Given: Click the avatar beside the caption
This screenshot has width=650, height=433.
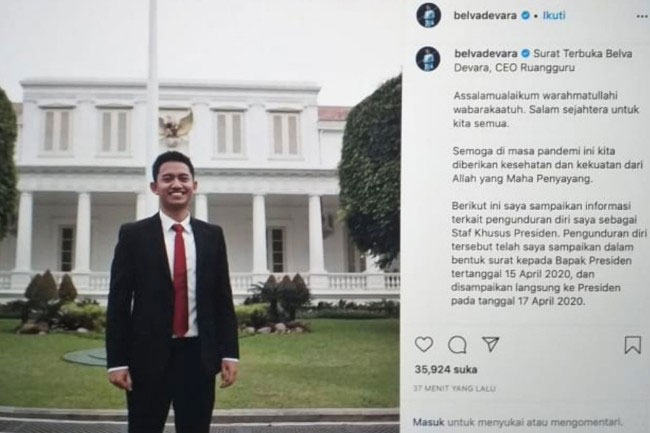Looking at the screenshot, I should point(428,59).
